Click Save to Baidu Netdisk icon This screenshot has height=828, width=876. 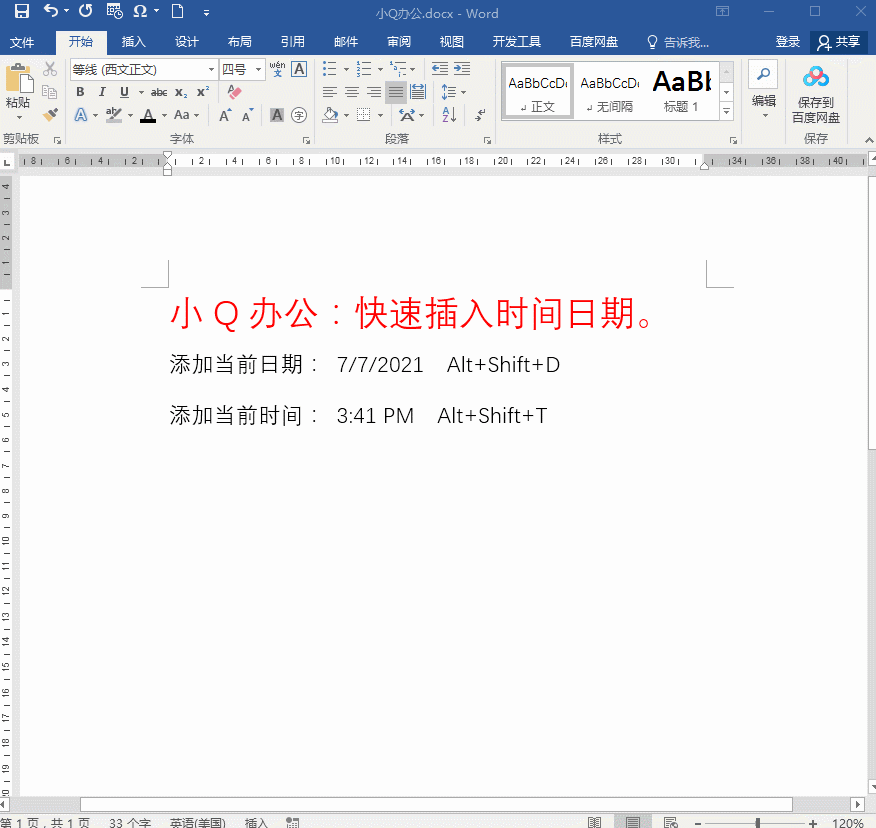tap(816, 94)
